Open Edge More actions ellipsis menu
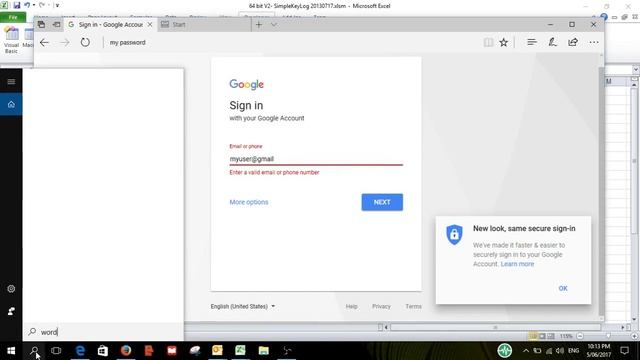The height and width of the screenshot is (360, 640). coord(594,42)
